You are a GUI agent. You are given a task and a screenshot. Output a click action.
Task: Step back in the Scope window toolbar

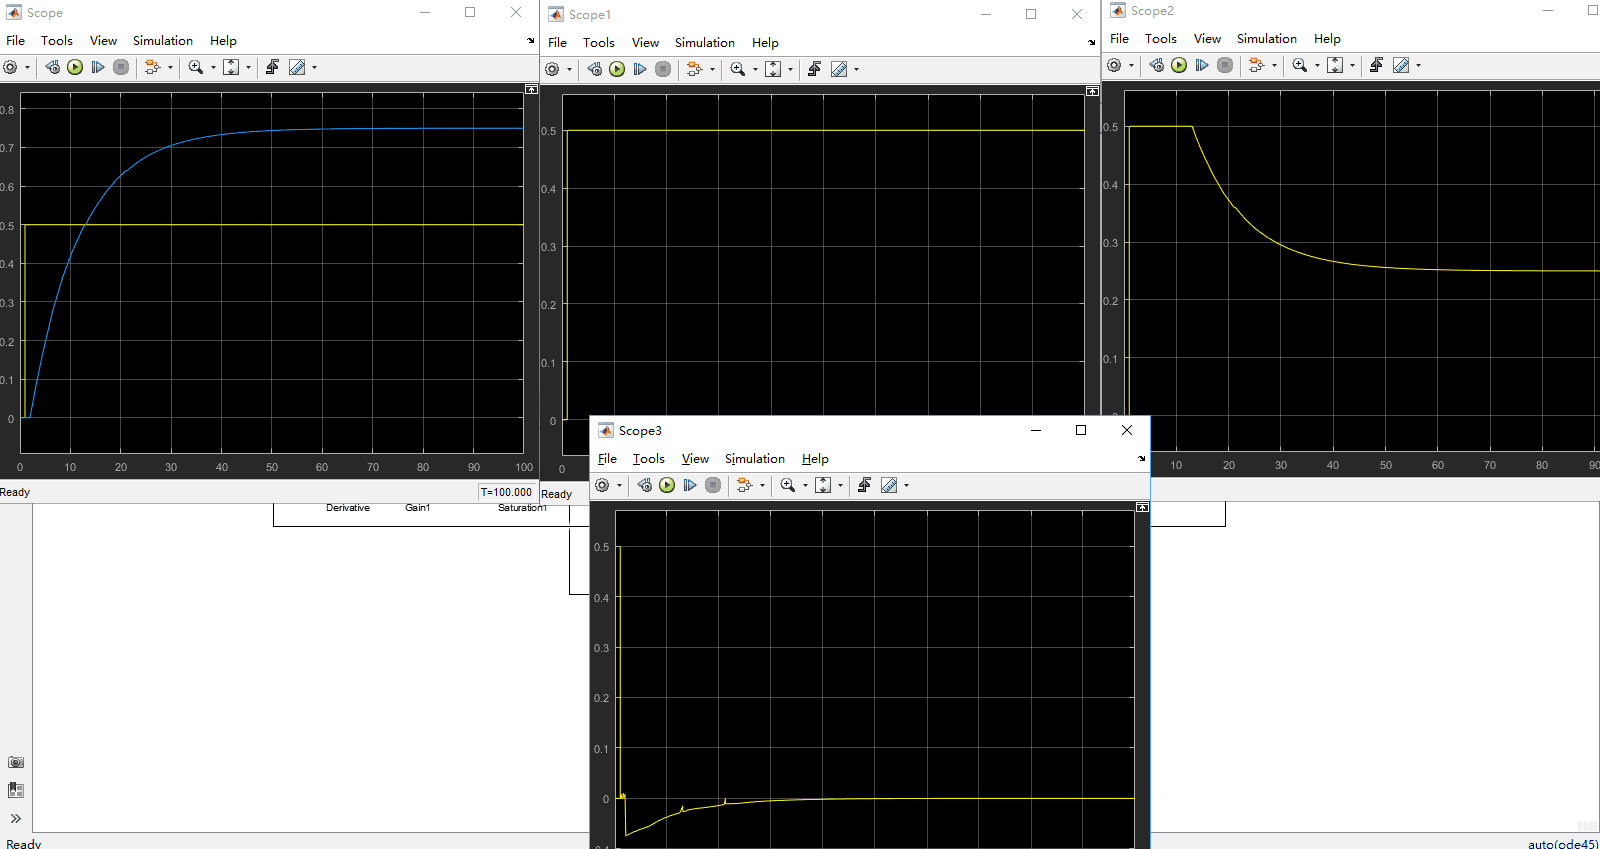click(x=52, y=67)
